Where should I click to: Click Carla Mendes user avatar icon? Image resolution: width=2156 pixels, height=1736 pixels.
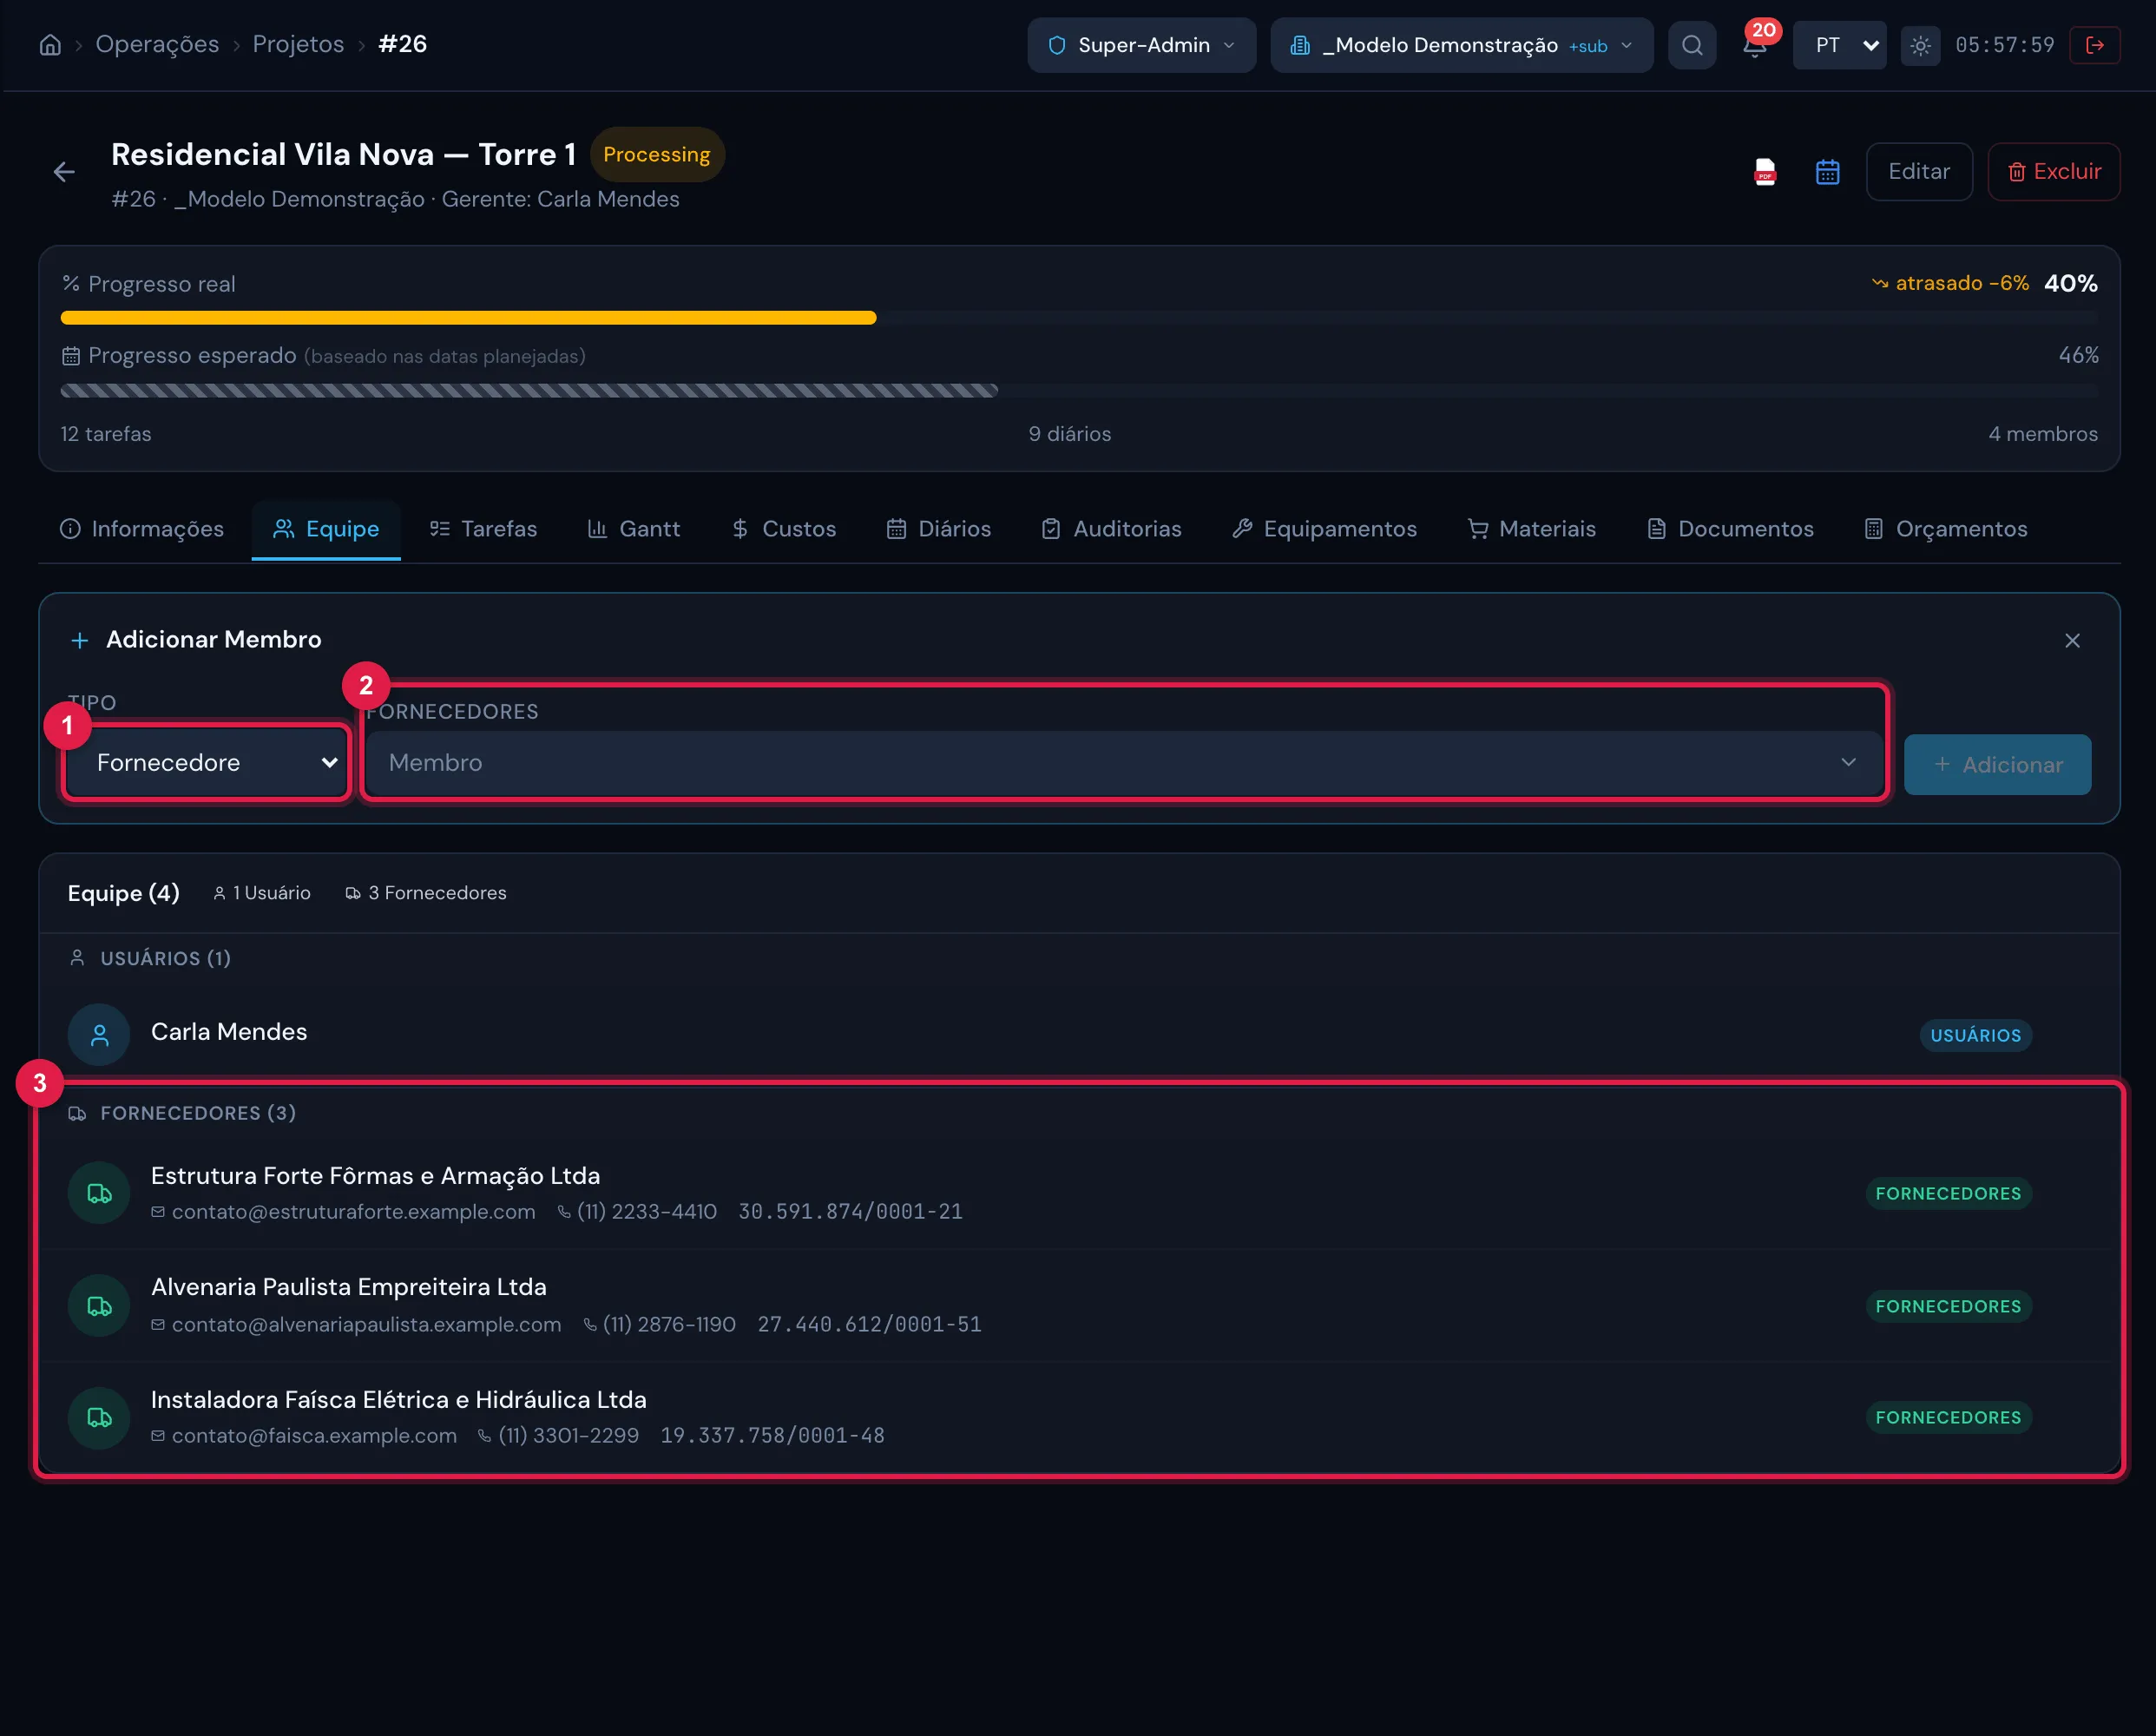click(99, 1035)
